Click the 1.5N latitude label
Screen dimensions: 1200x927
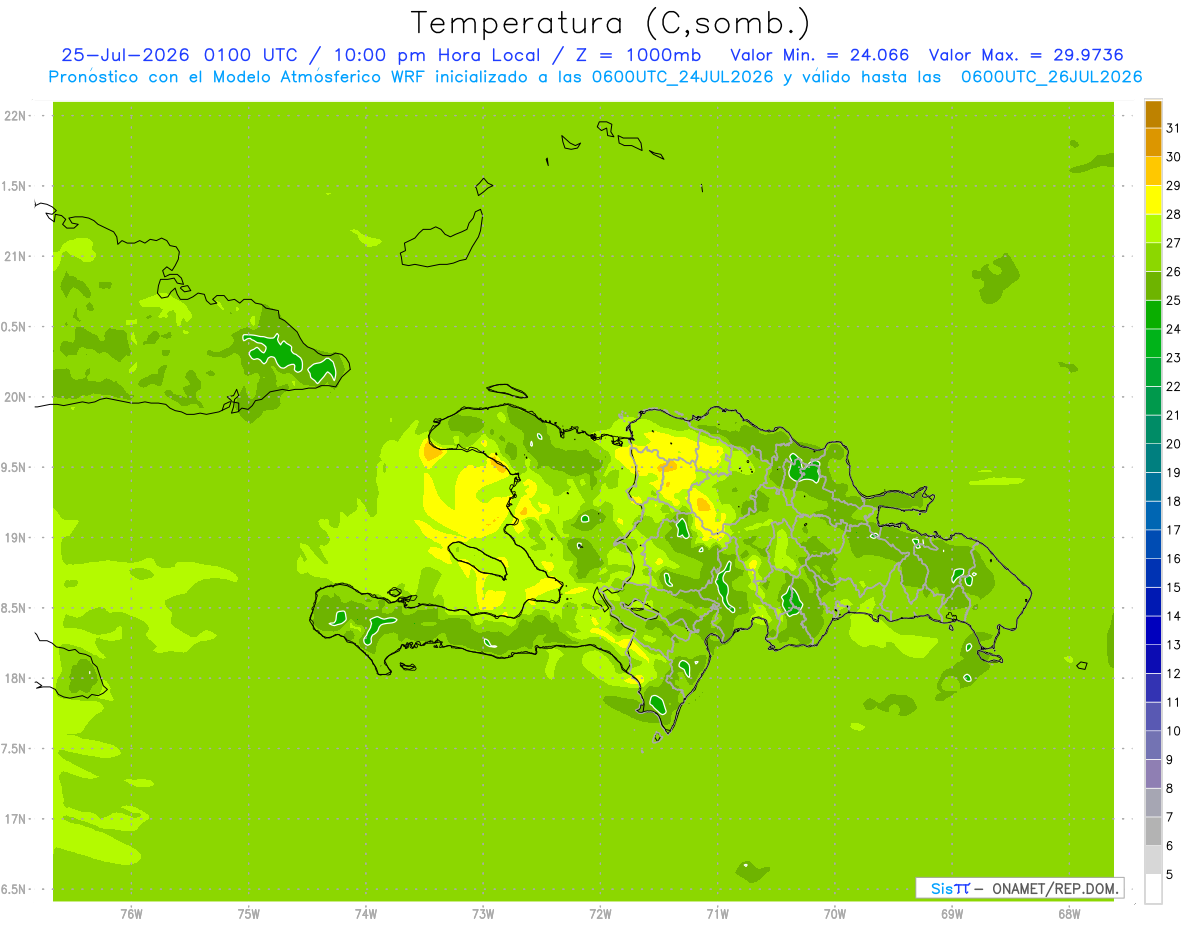(x=14, y=186)
